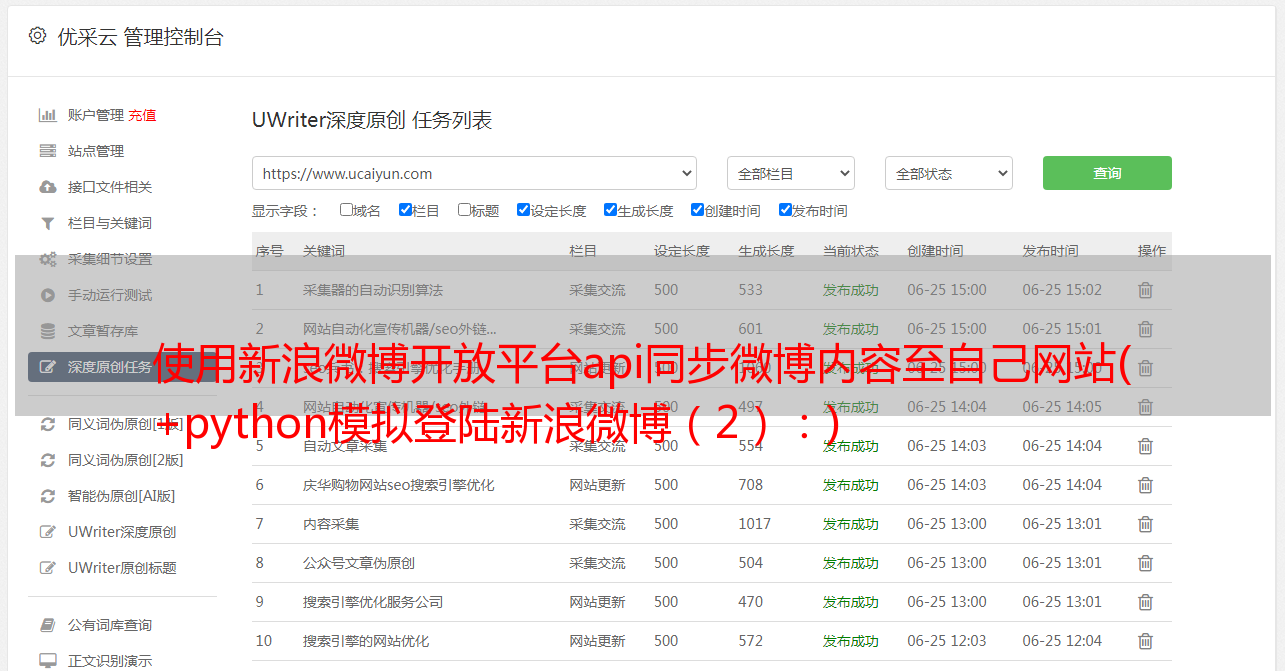Open the https://www.ucaiyun.com site dropdown

click(x=474, y=173)
